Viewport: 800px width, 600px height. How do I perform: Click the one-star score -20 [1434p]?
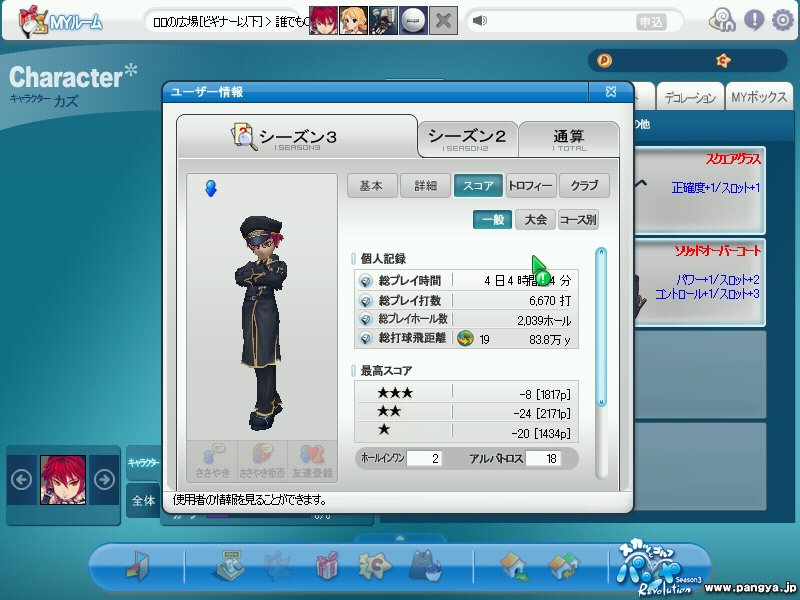tap(541, 434)
